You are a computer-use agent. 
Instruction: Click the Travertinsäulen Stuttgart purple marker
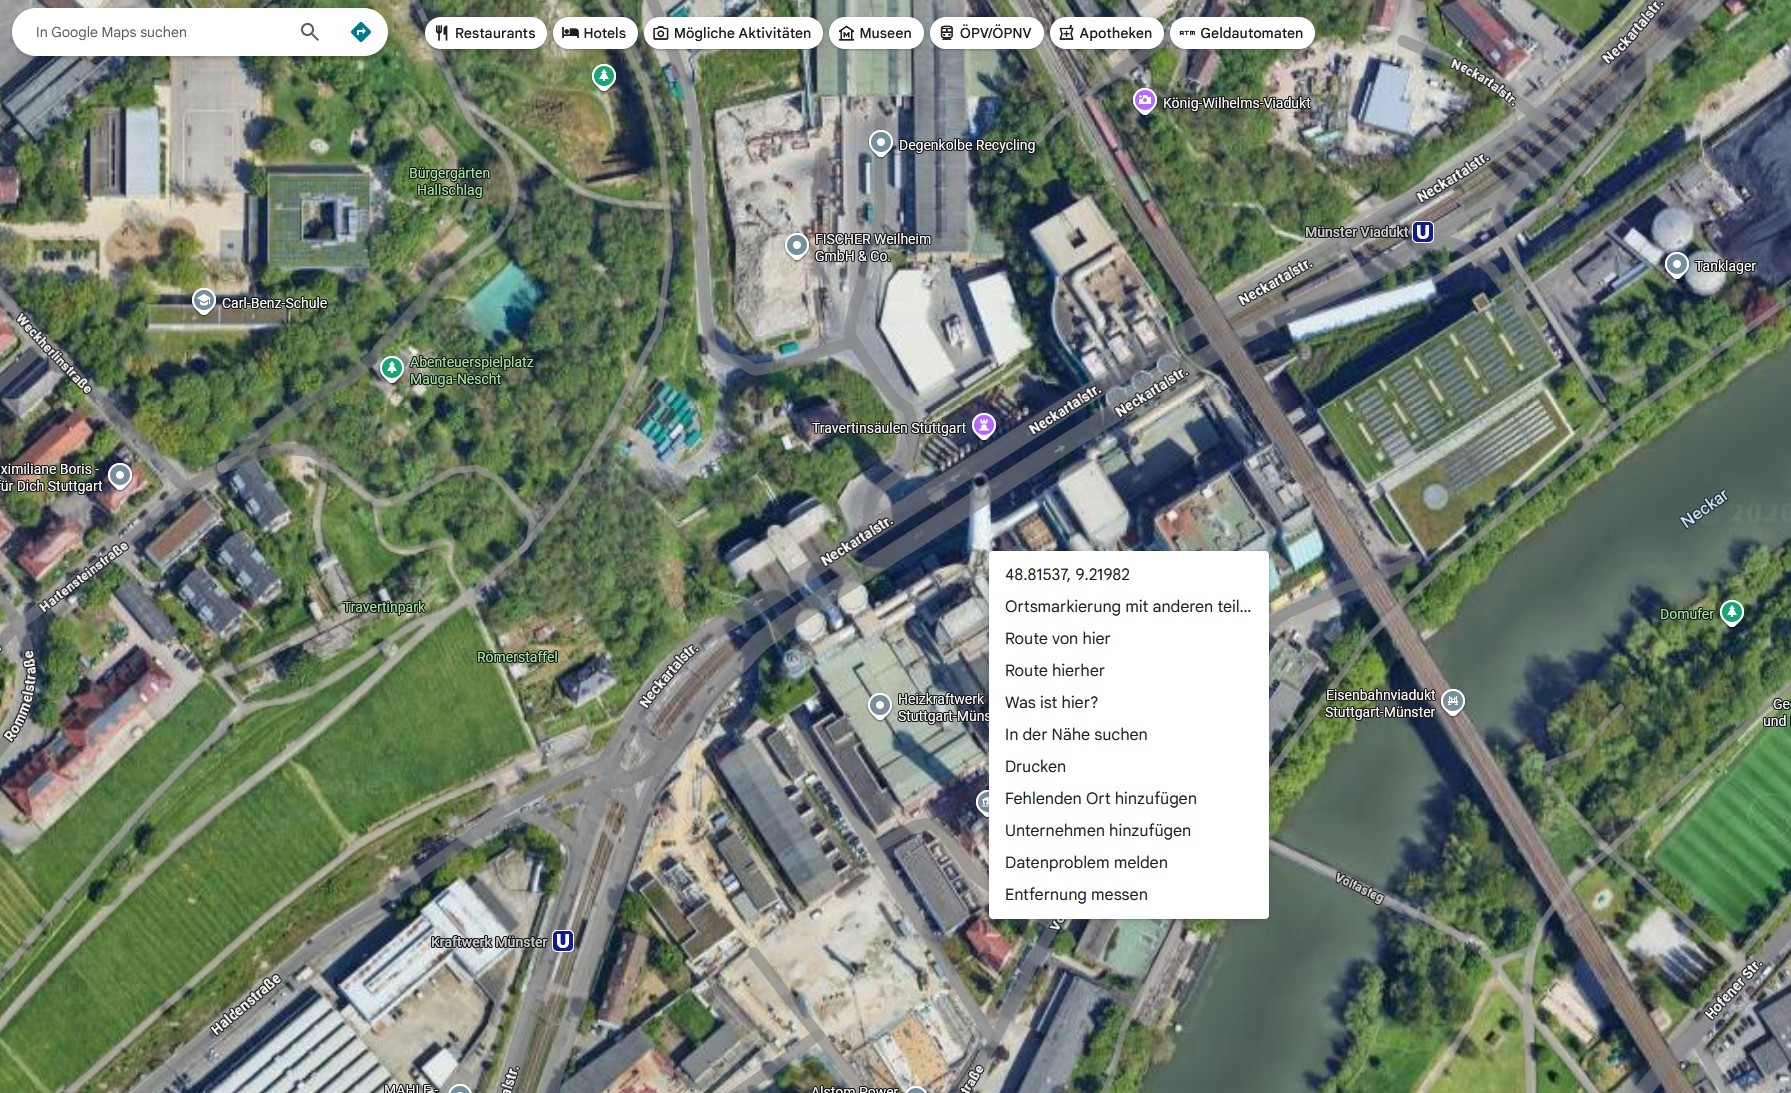point(984,426)
